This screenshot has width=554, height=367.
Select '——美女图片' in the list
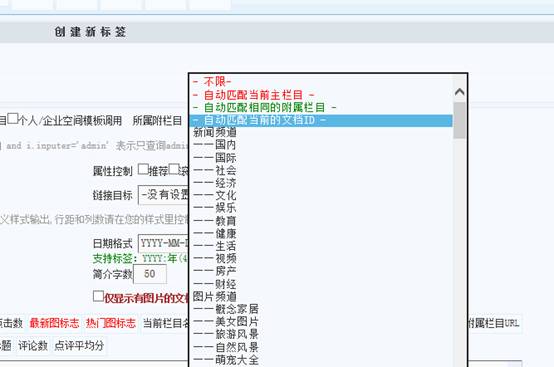pyautogui.click(x=321, y=322)
